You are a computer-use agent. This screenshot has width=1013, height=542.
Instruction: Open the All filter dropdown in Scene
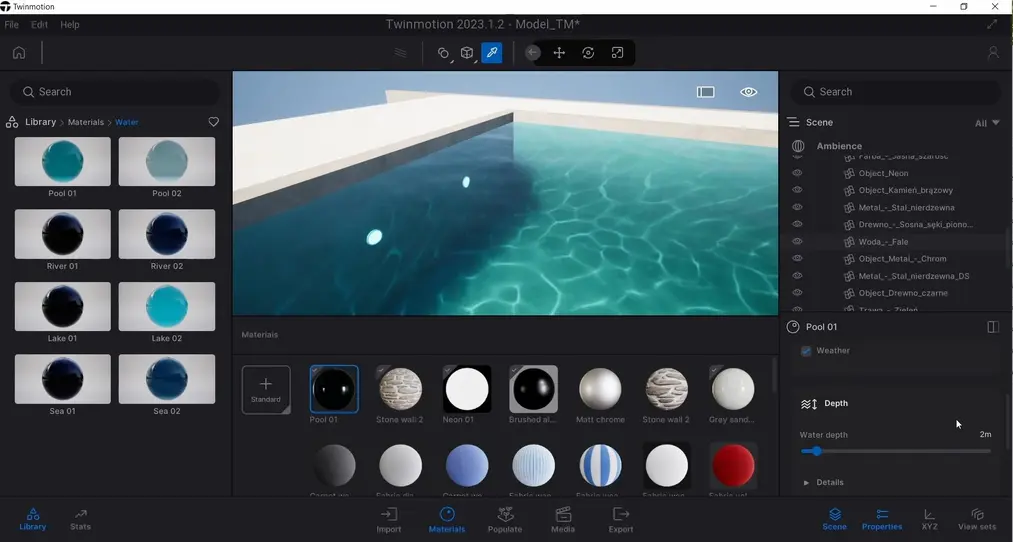pos(986,123)
